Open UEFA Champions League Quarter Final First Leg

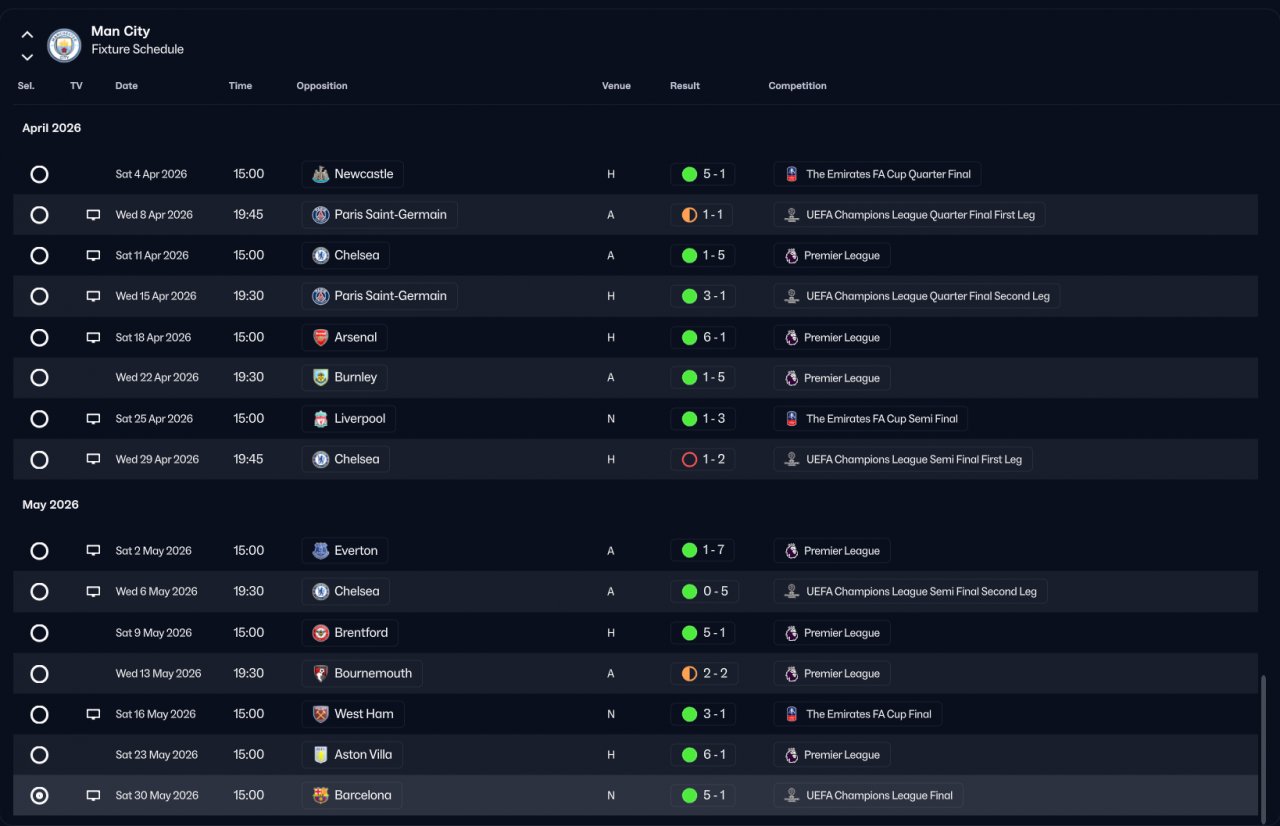(909, 215)
